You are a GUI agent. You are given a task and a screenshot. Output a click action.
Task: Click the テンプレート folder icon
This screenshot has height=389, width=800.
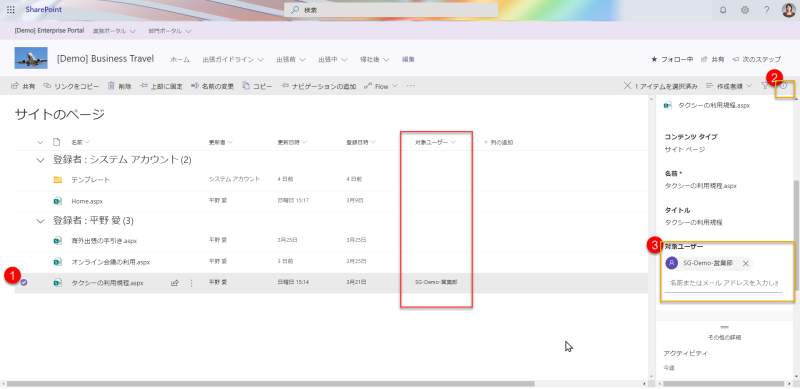(x=58, y=180)
